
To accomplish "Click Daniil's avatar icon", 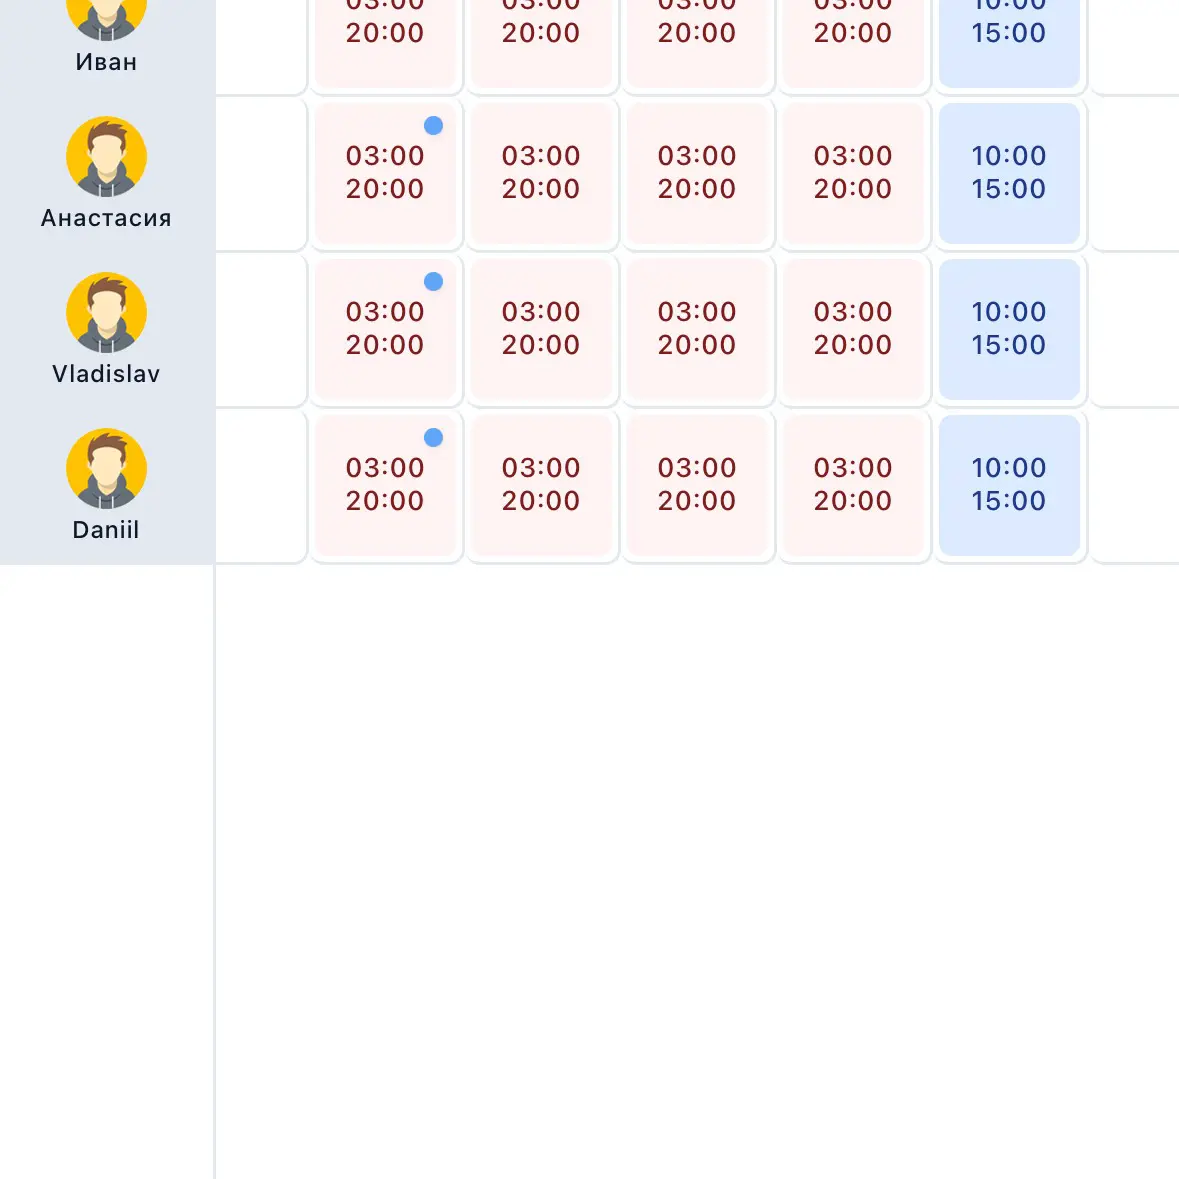I will [x=106, y=468].
